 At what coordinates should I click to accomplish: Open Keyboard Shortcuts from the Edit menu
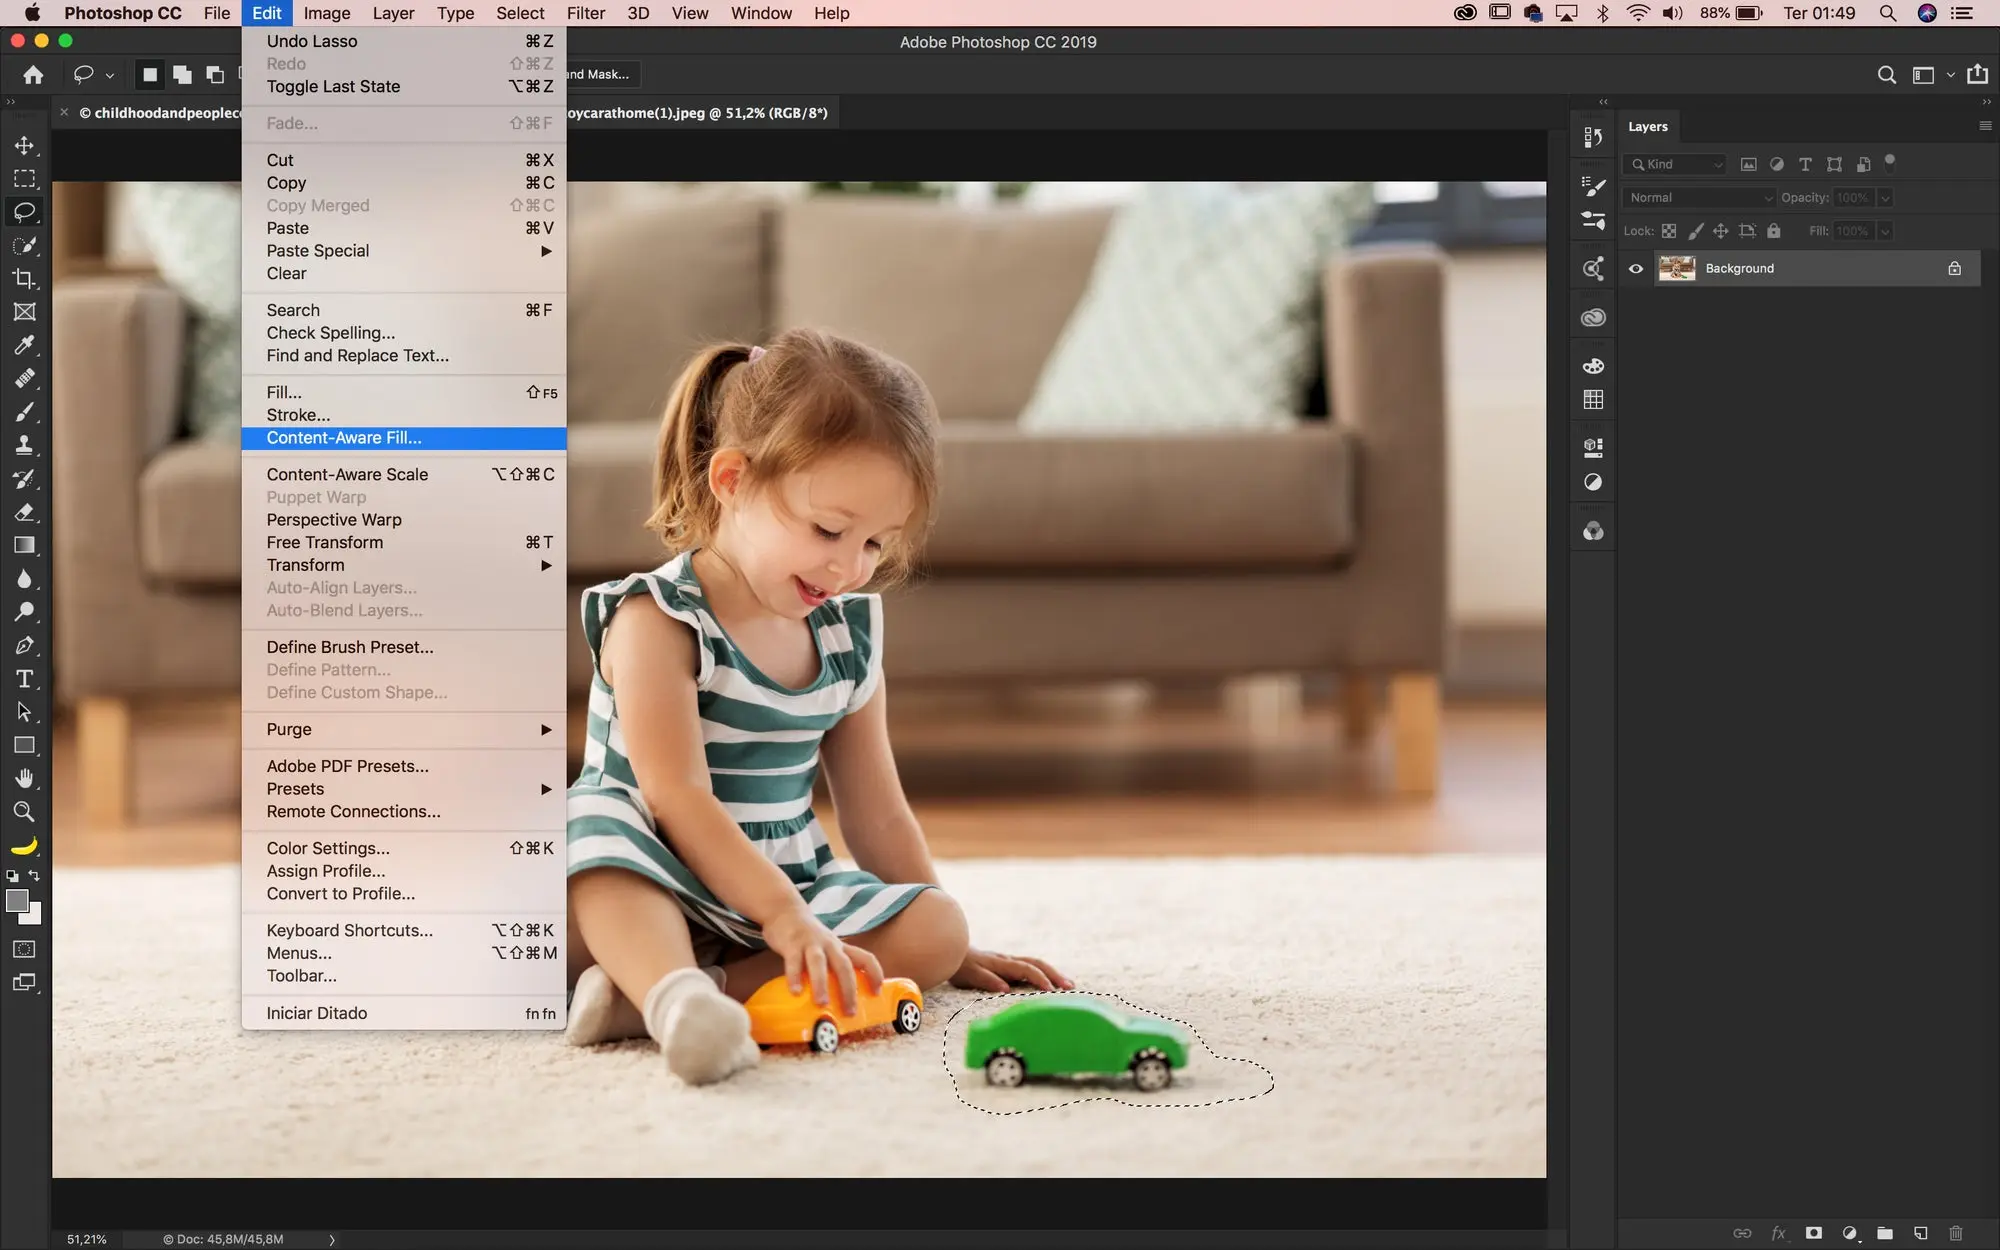coord(349,930)
